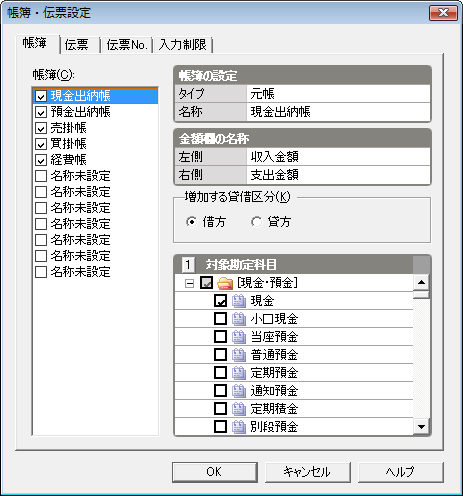Click the account list scroll down arrow

tap(421, 427)
